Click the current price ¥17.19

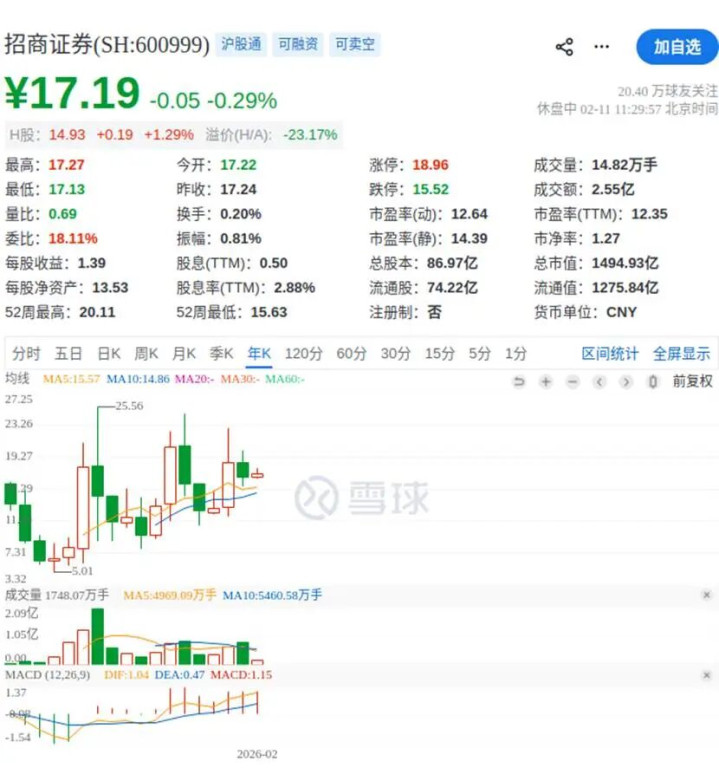coord(72,93)
